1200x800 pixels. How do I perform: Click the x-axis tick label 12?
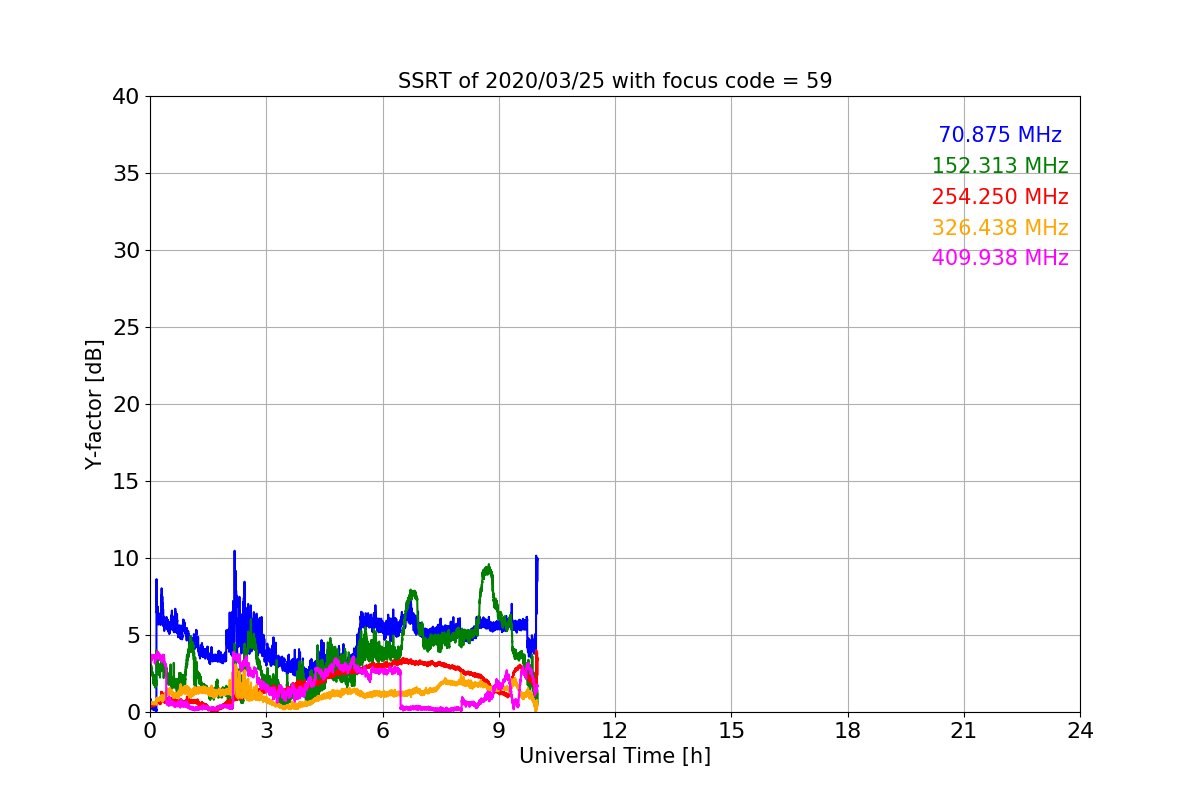[615, 731]
